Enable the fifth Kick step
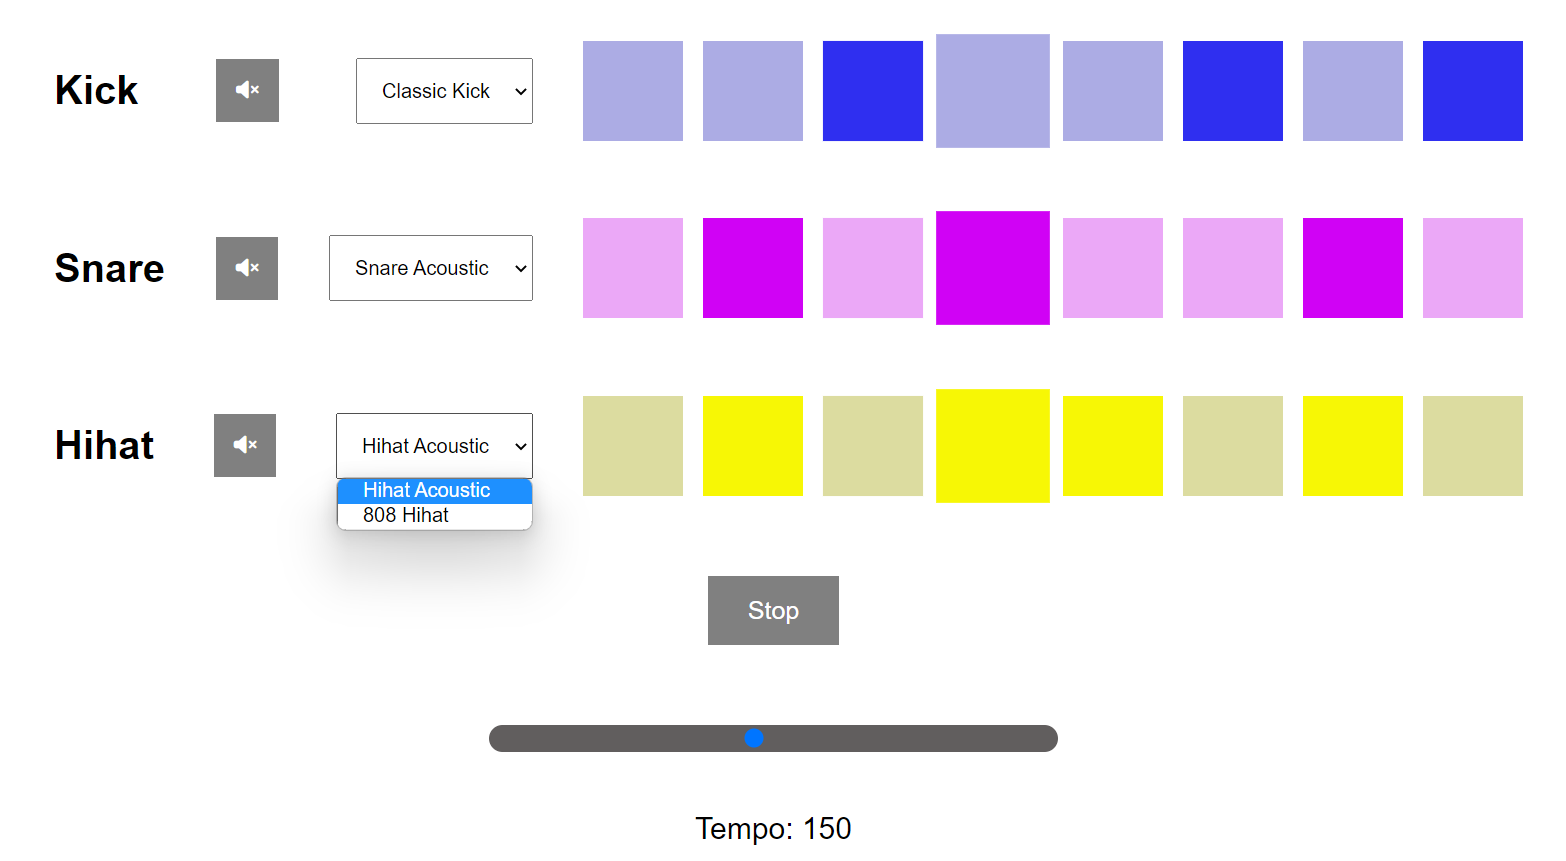The width and height of the screenshot is (1566, 861). 1112,91
